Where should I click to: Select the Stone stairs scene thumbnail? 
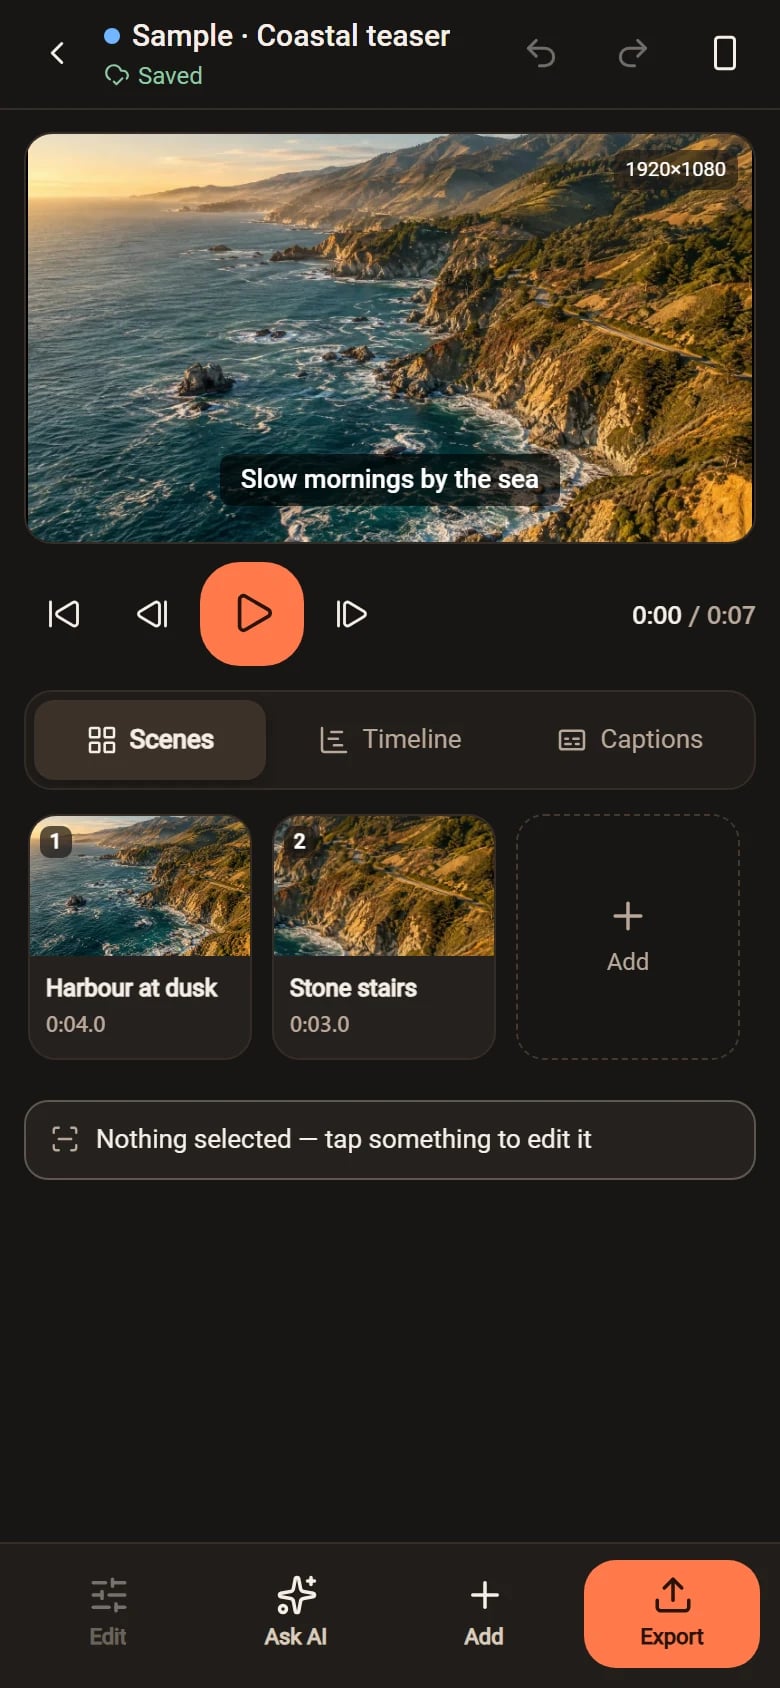(384, 886)
